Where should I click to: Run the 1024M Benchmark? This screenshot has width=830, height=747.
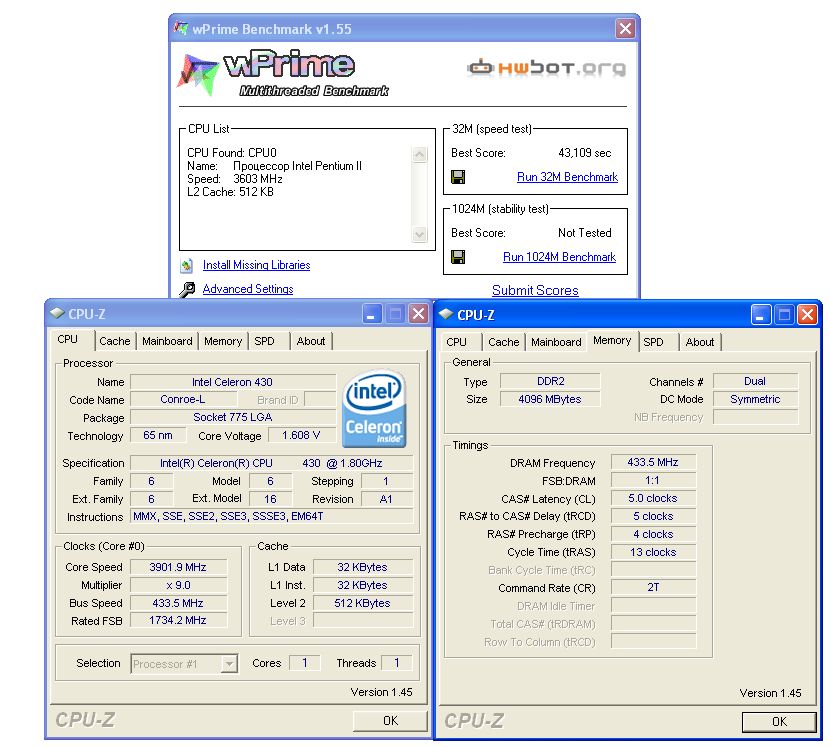559,257
